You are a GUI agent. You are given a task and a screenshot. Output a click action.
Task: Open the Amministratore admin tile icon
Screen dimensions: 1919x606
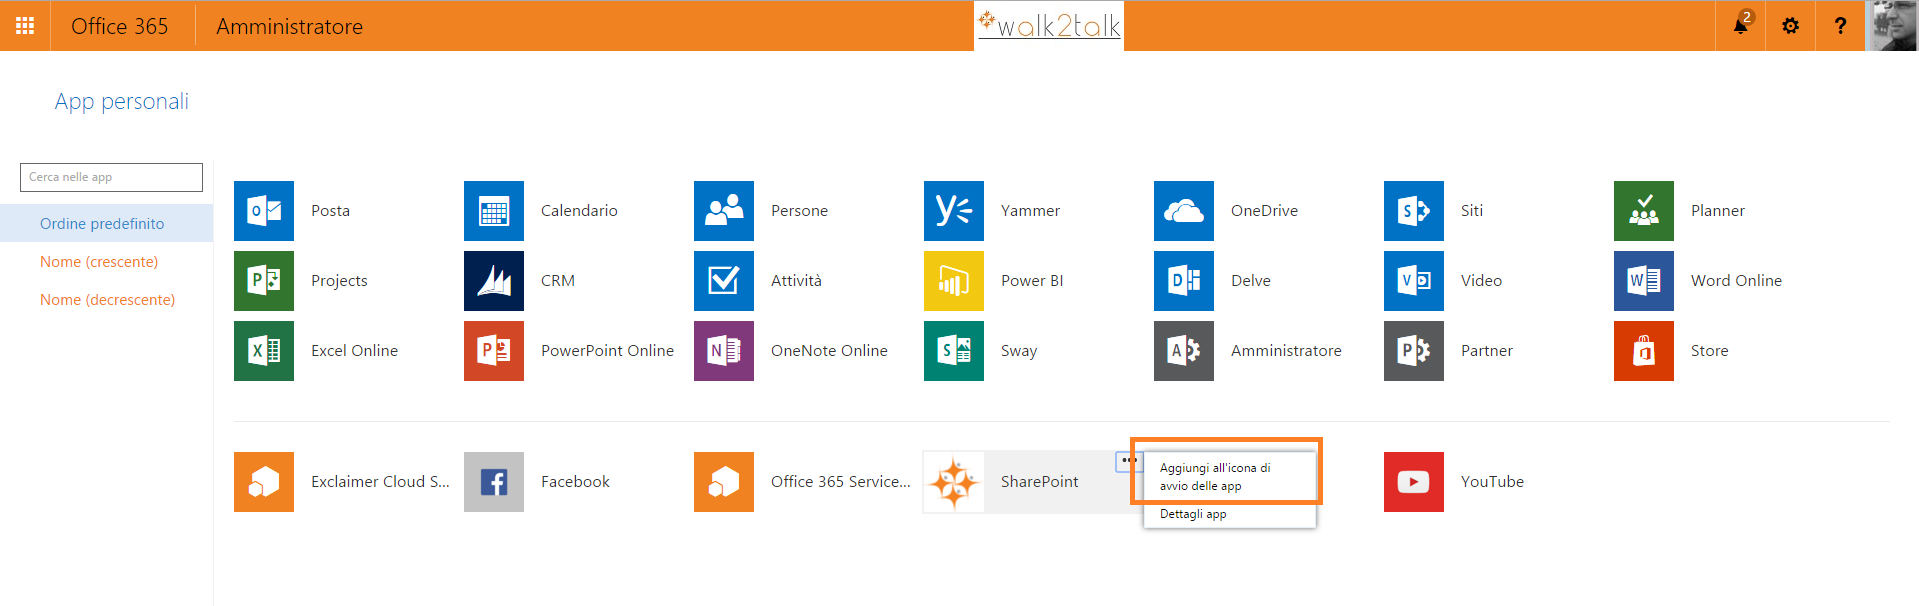click(1184, 351)
